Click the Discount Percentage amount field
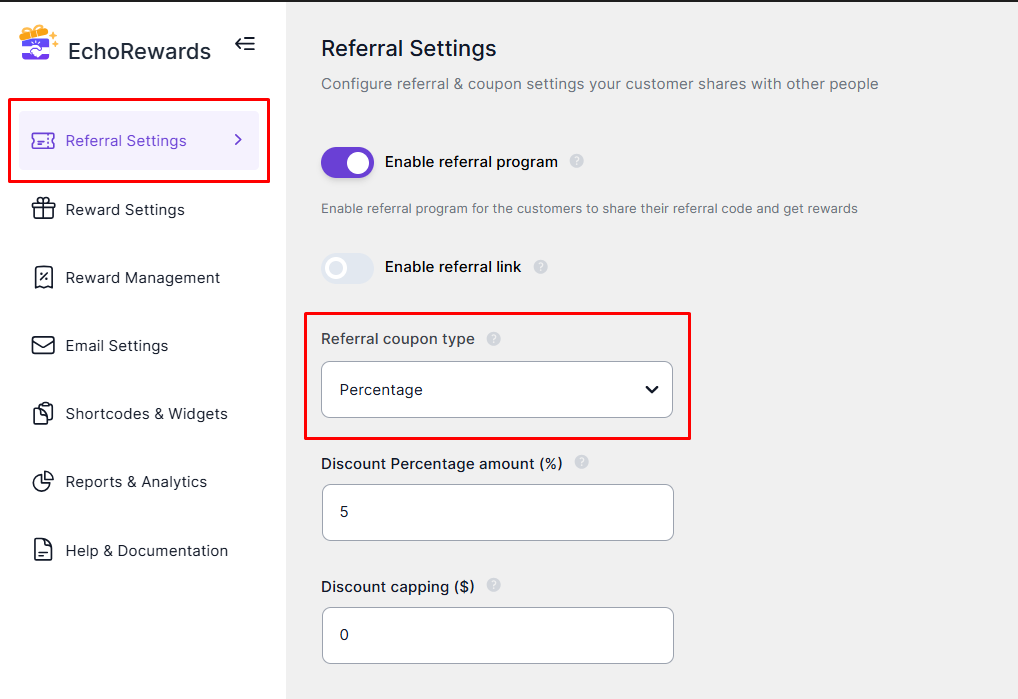 tap(497, 512)
